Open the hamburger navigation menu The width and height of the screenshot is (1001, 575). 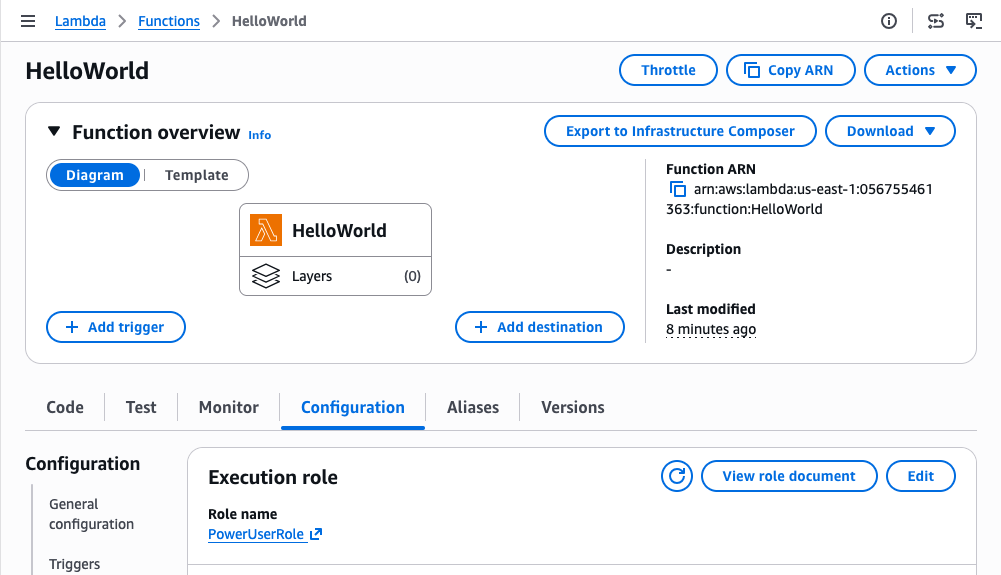point(28,21)
